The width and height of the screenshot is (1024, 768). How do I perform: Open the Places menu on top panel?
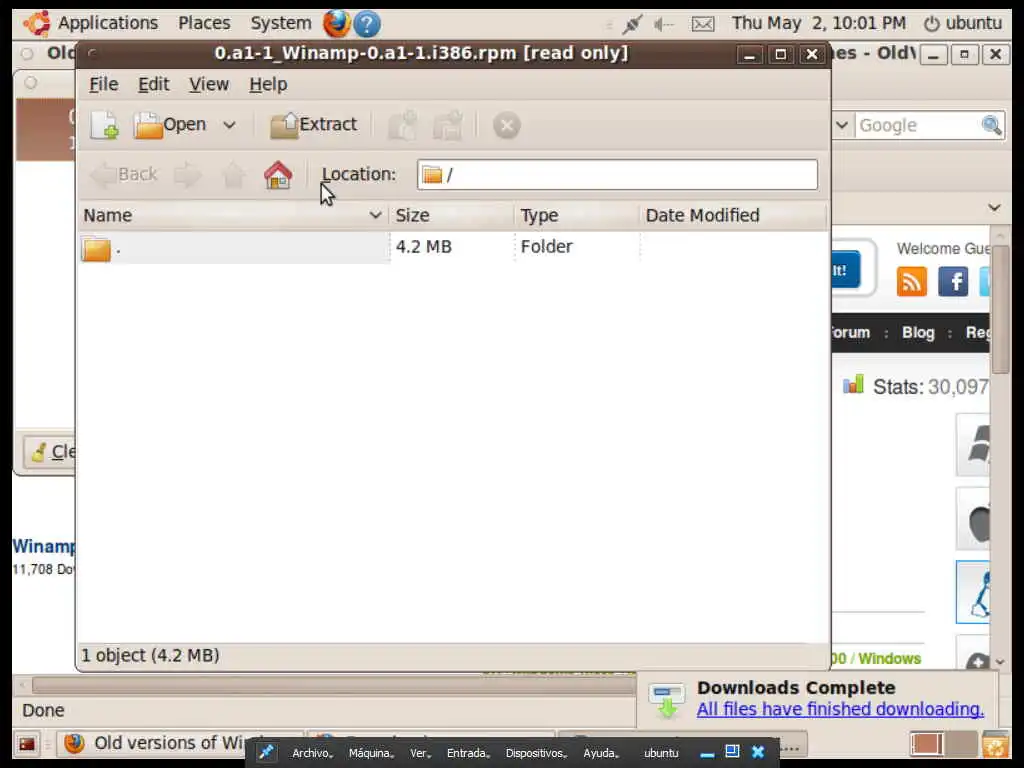[204, 23]
